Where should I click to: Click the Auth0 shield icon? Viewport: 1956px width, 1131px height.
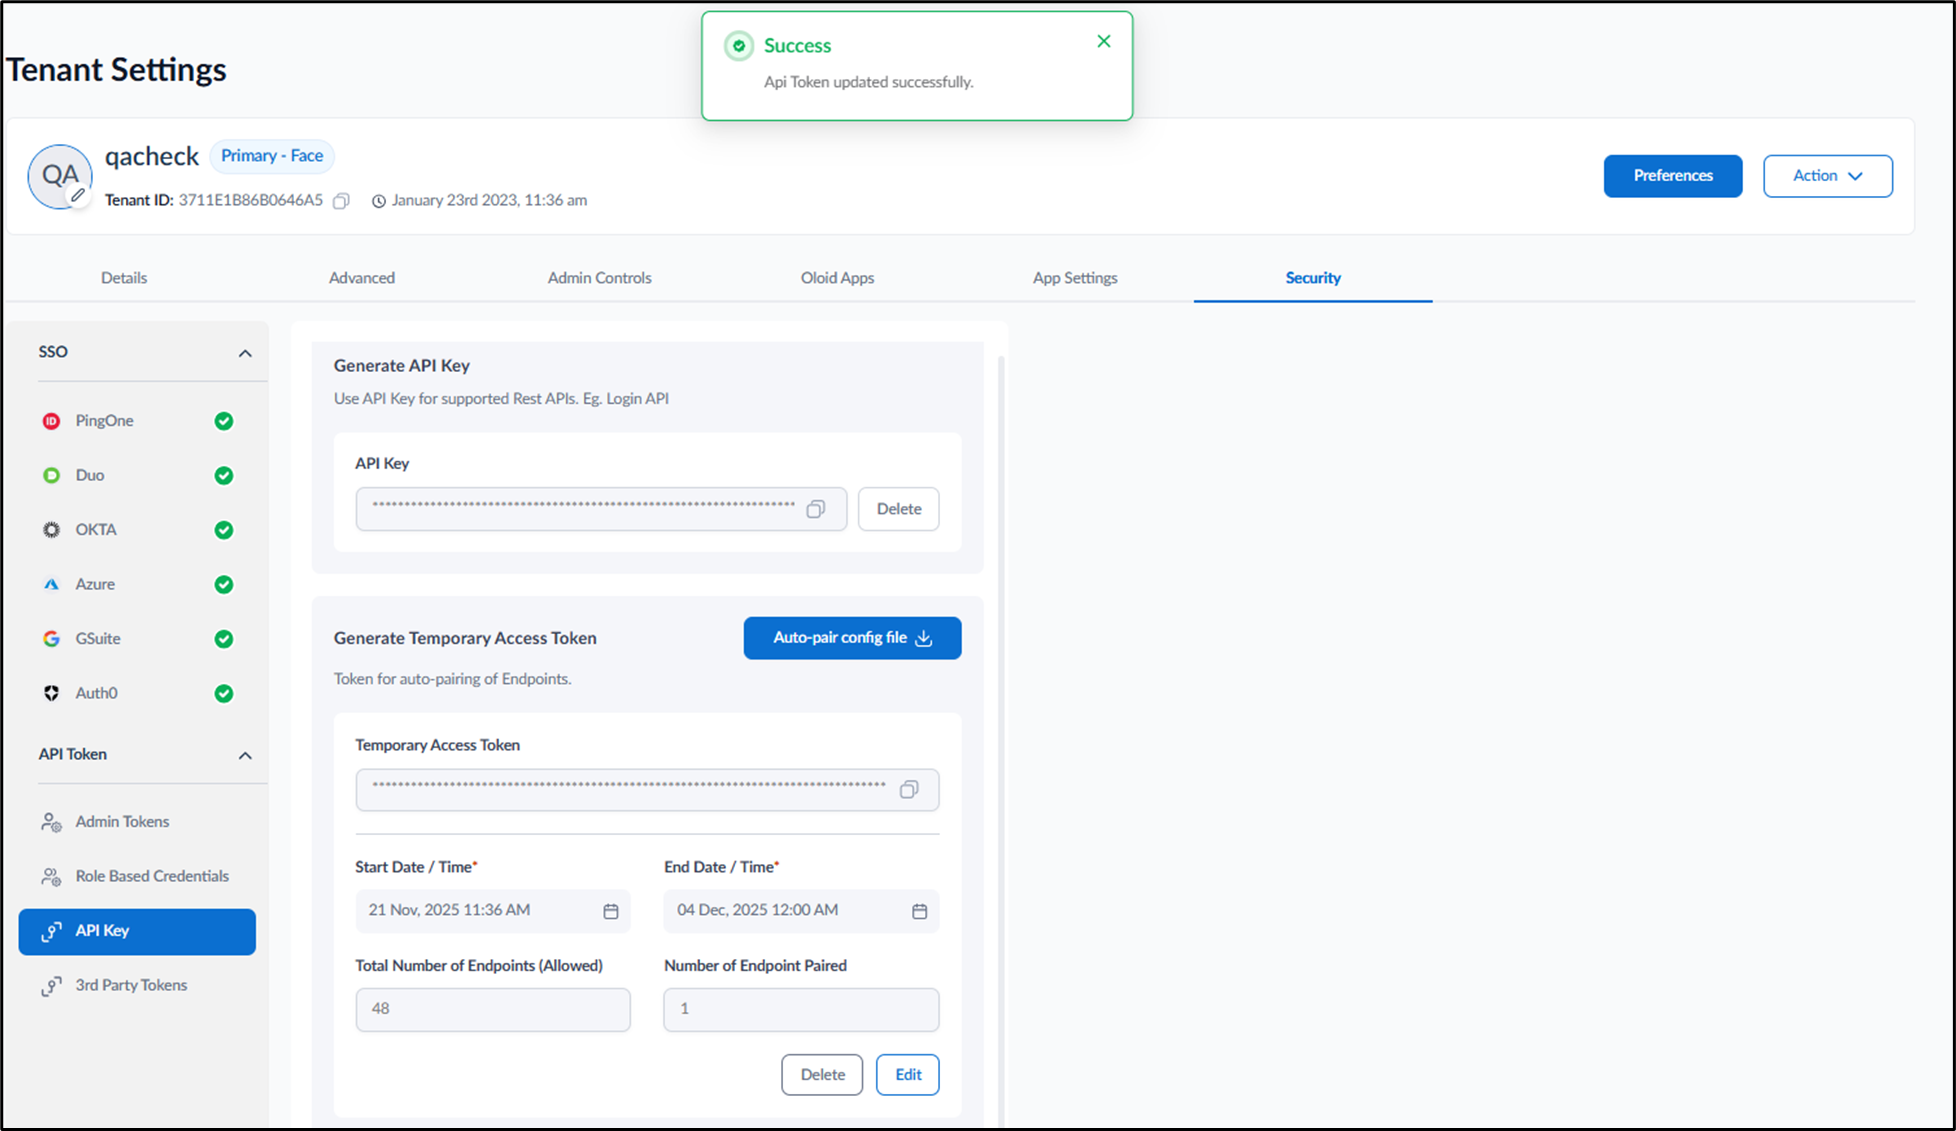click(x=51, y=693)
